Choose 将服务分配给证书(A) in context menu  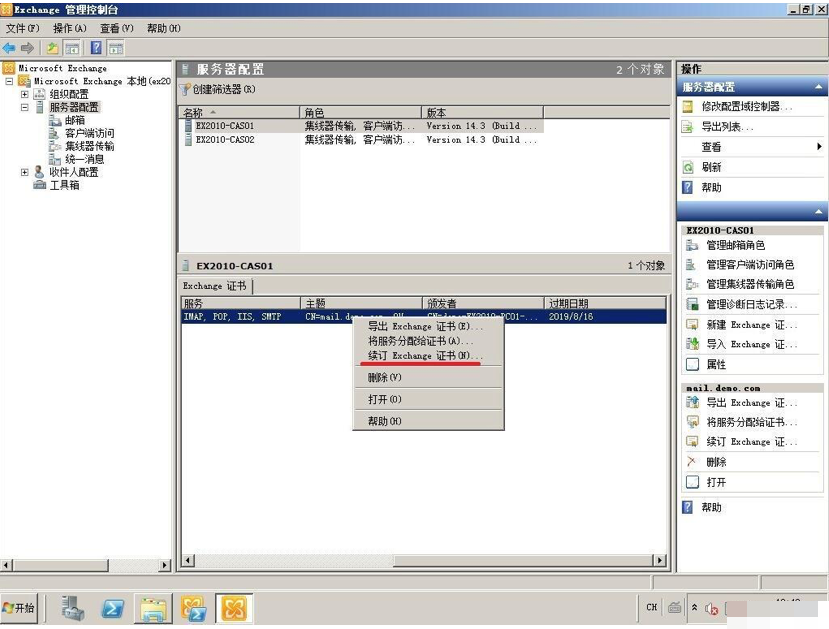point(428,341)
